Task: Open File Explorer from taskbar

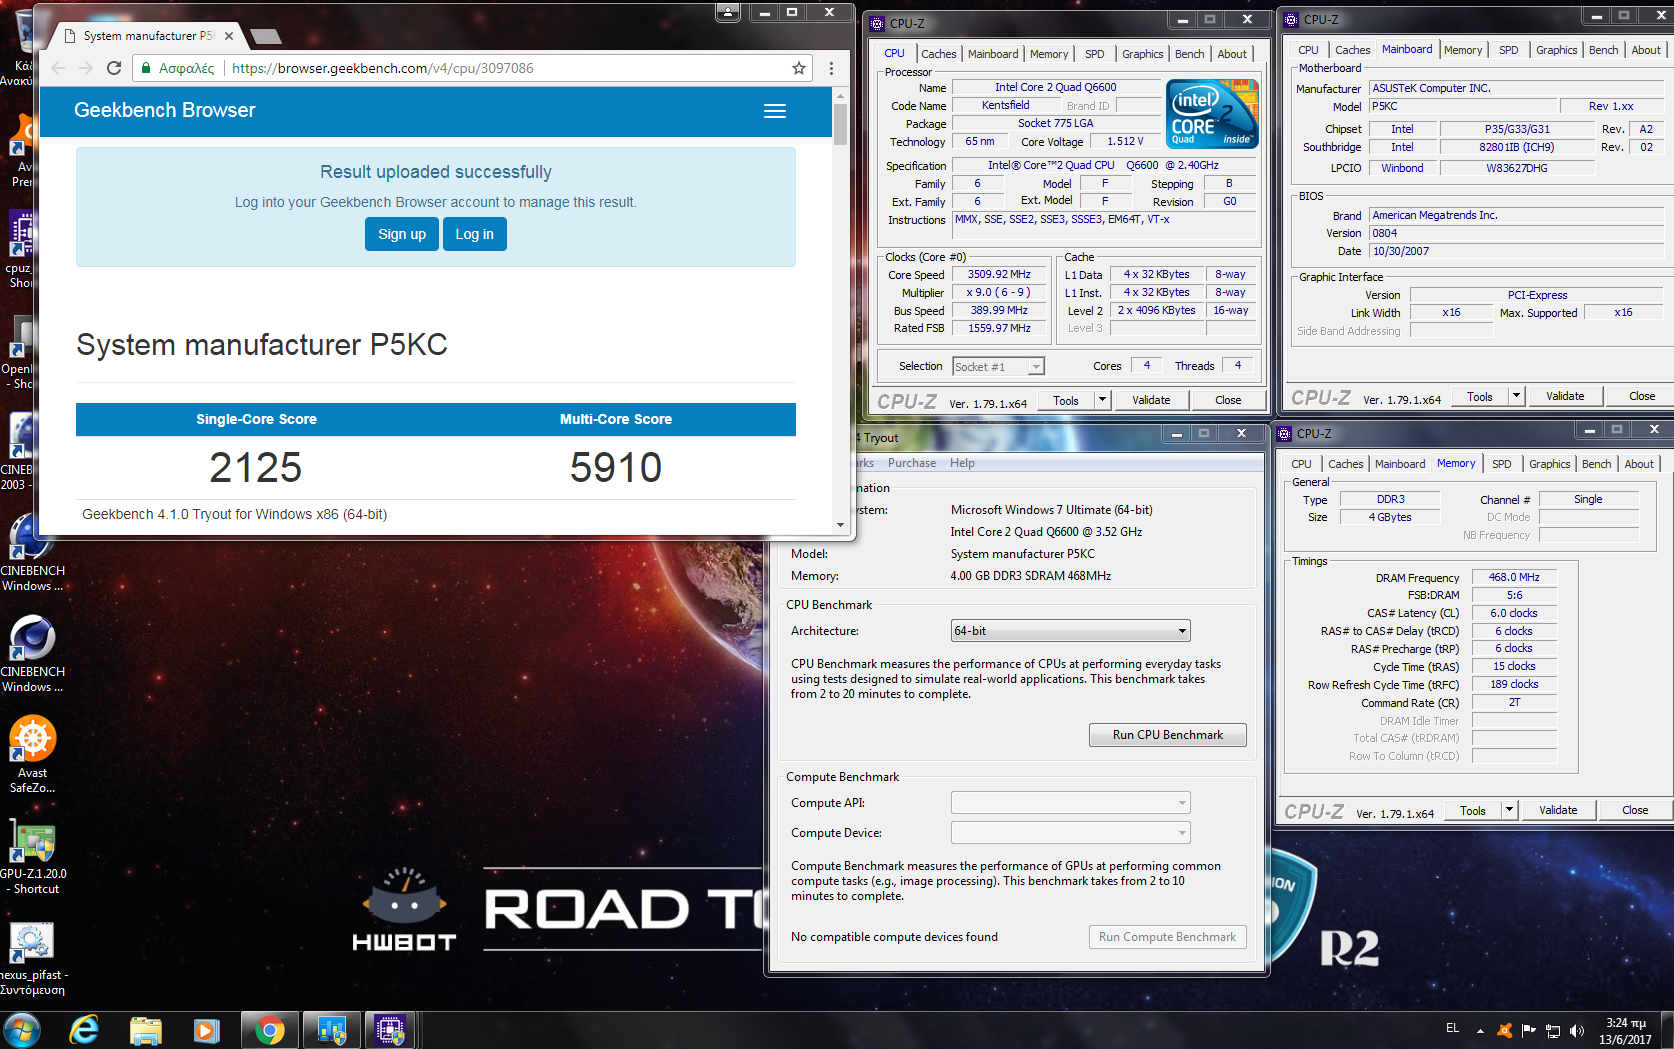Action: (146, 1030)
